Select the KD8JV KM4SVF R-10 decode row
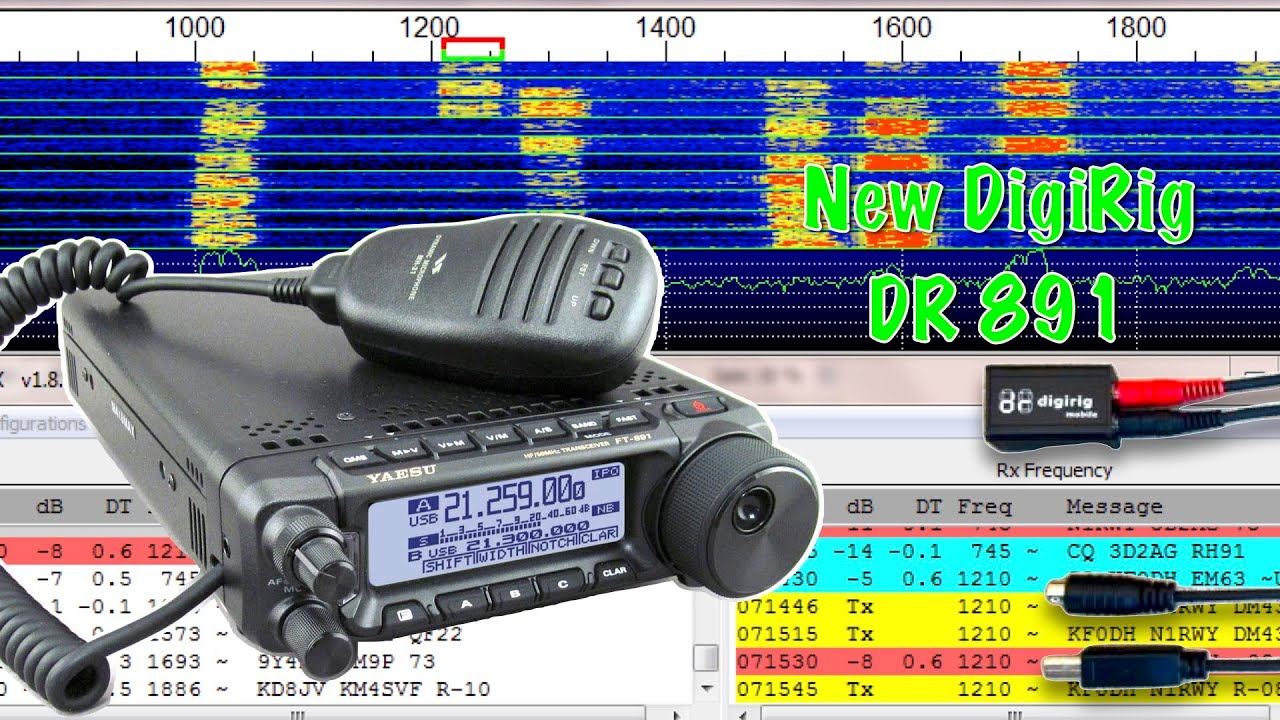The height and width of the screenshot is (720, 1280). pos(345,690)
